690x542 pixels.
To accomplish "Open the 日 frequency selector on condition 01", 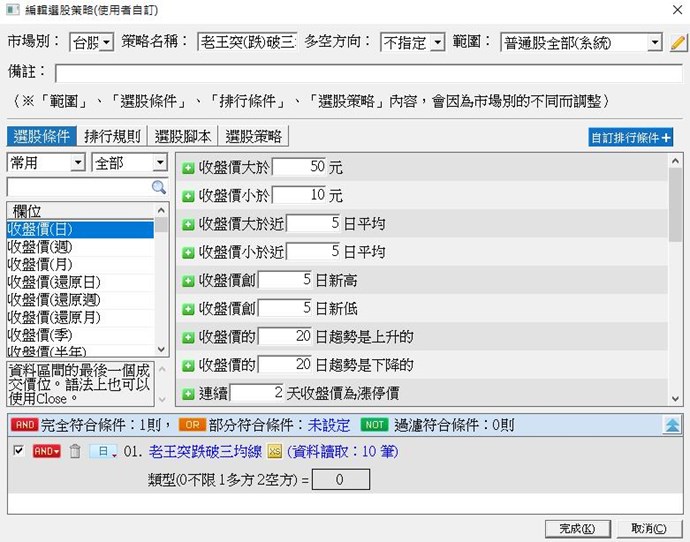I will pyautogui.click(x=103, y=452).
